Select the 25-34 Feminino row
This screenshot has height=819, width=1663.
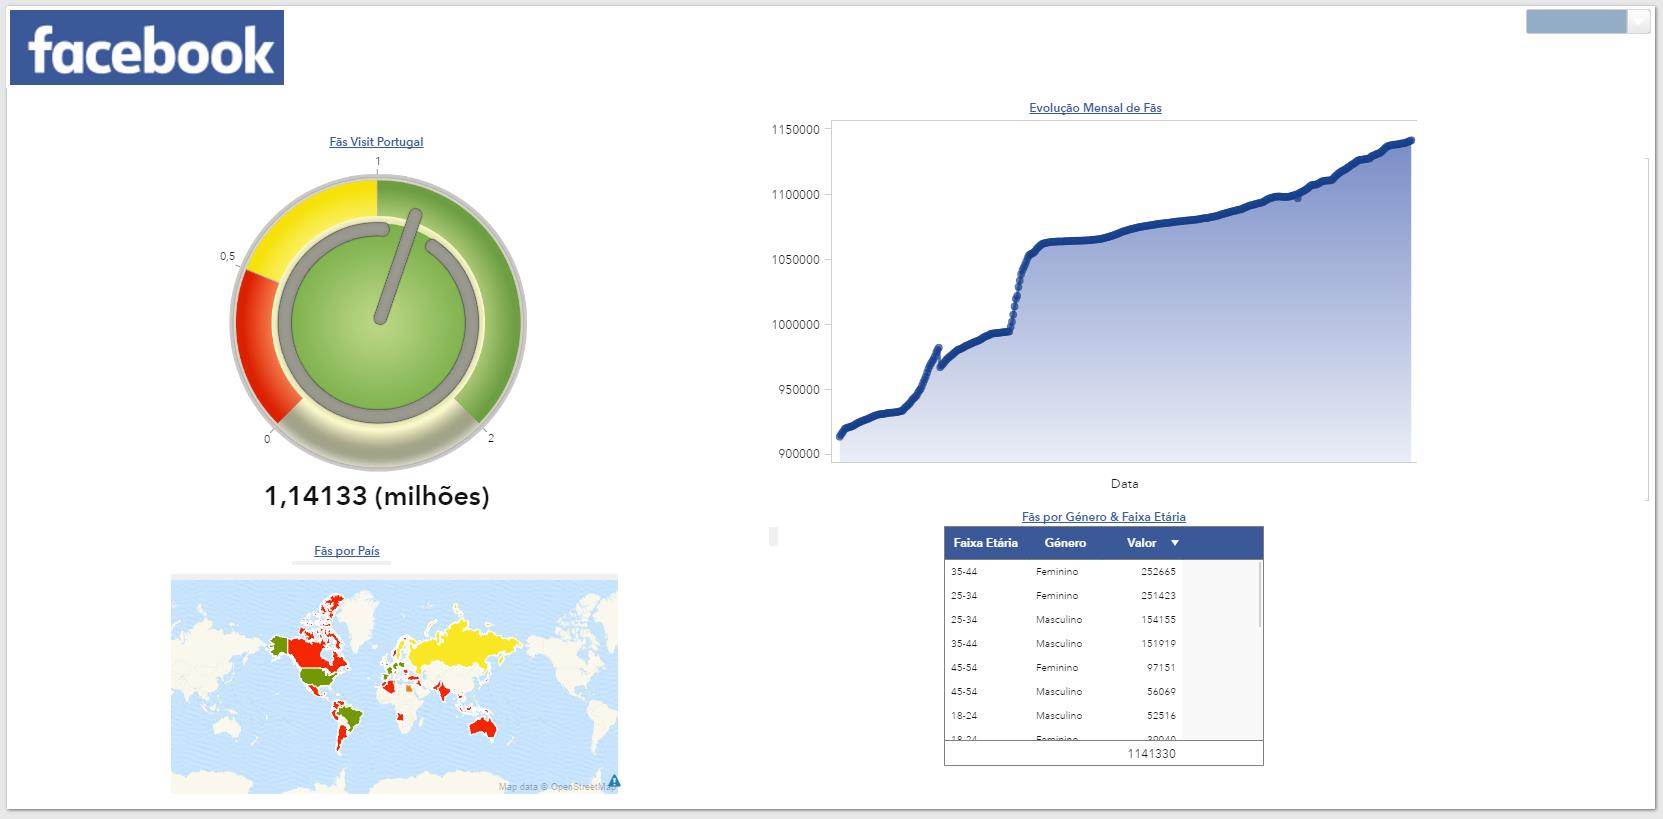pyautogui.click(x=1064, y=596)
